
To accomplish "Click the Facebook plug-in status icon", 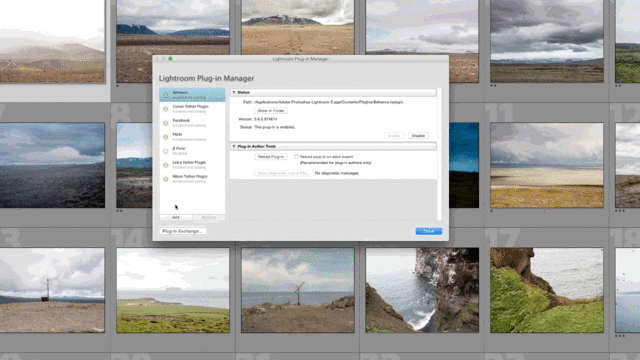I will coord(166,123).
